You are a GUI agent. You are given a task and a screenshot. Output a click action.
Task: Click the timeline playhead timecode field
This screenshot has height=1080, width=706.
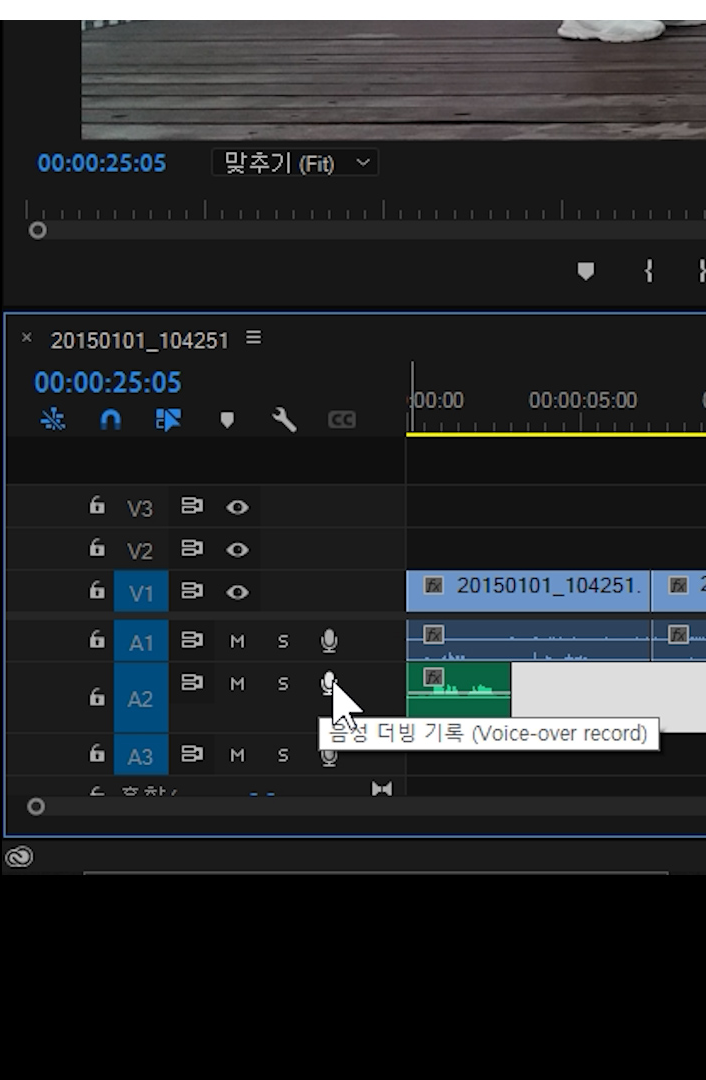108,382
